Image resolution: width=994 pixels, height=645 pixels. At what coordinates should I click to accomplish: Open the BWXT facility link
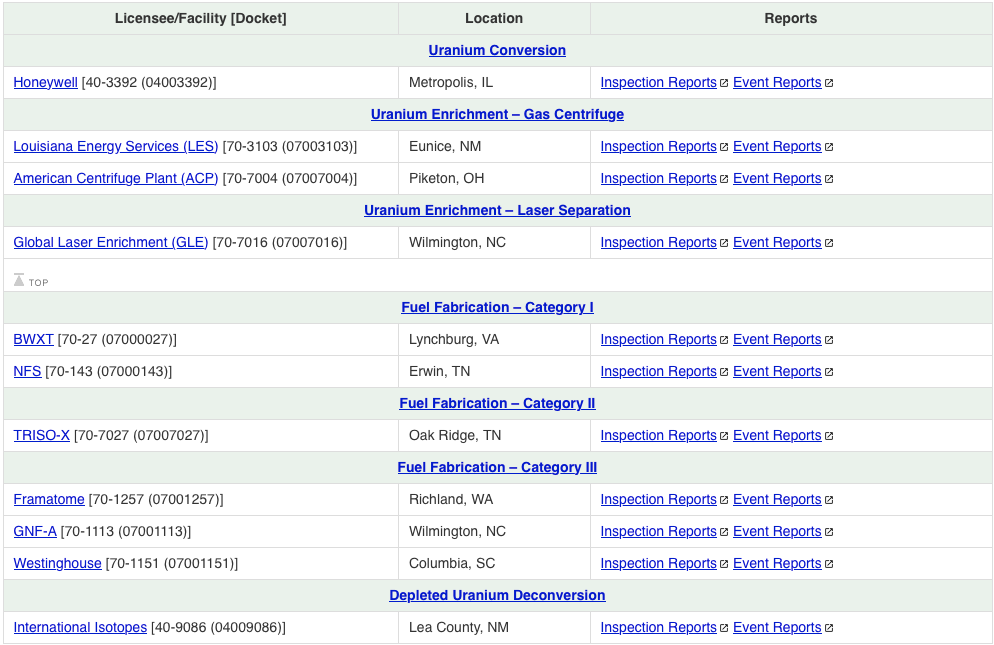34,339
